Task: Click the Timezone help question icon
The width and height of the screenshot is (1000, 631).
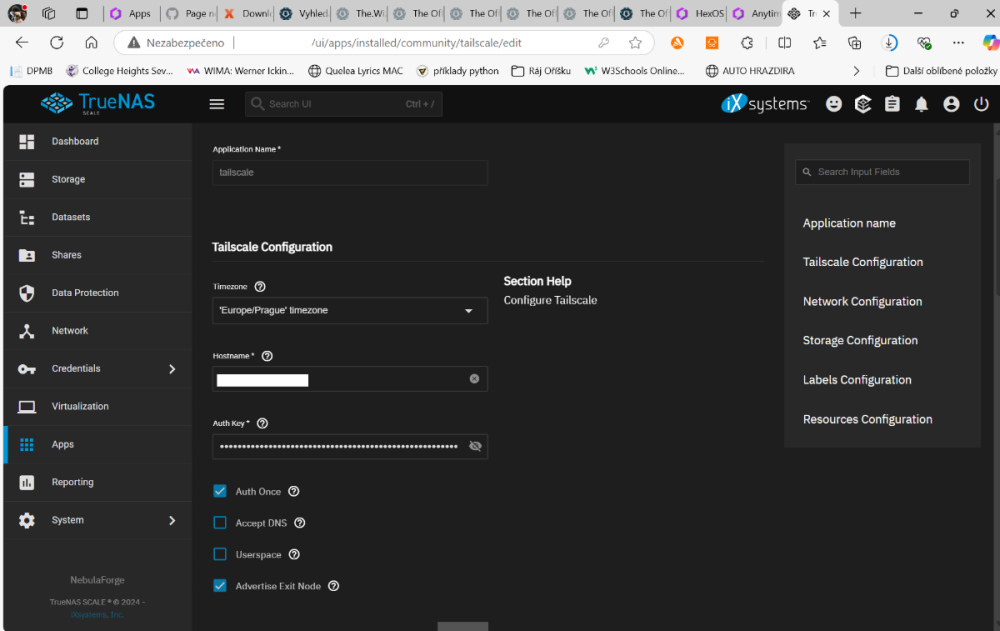Action: 260,287
